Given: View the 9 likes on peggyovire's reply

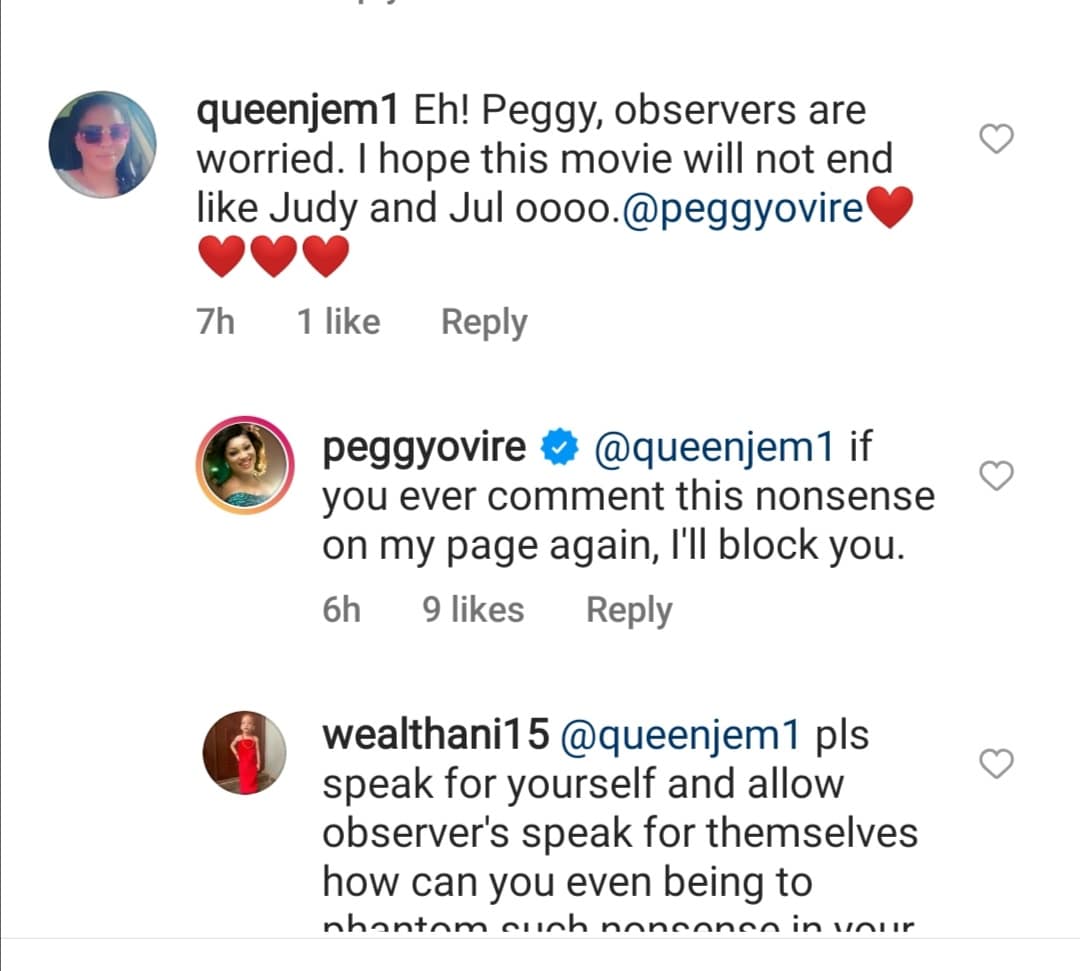Looking at the screenshot, I should pyautogui.click(x=472, y=609).
